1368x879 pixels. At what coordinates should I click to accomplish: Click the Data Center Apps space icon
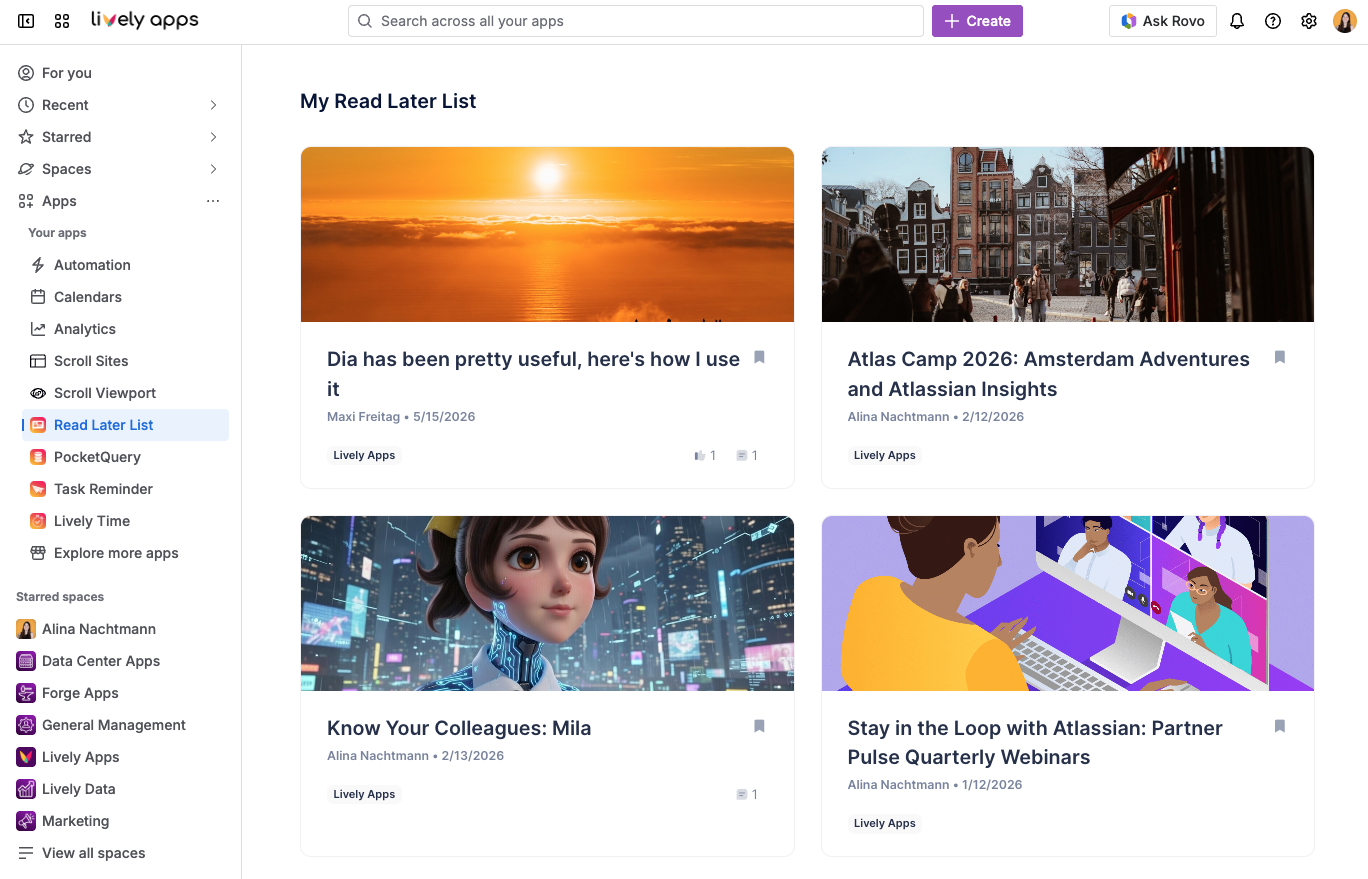pos(26,661)
